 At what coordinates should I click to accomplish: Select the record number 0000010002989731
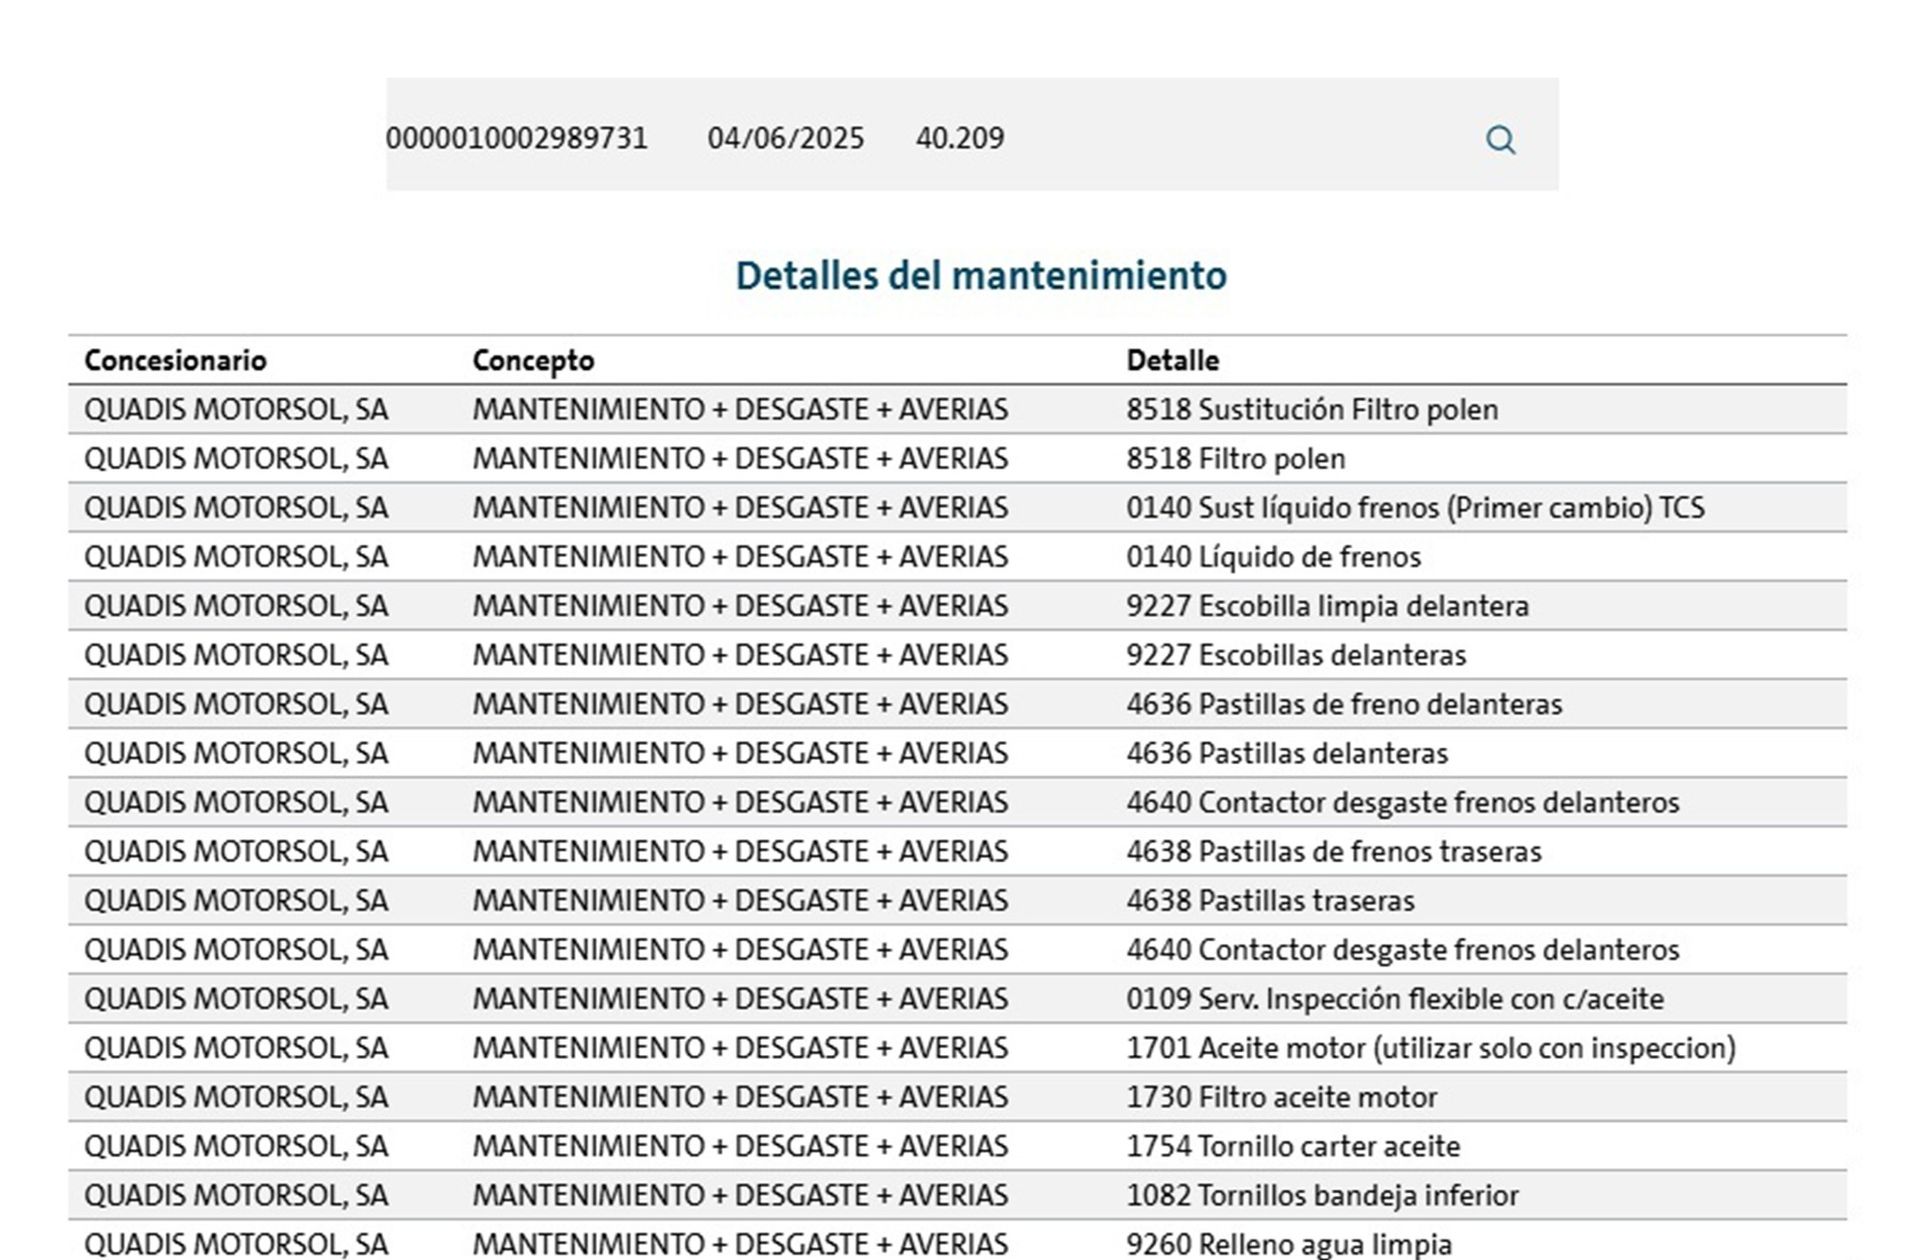click(517, 138)
